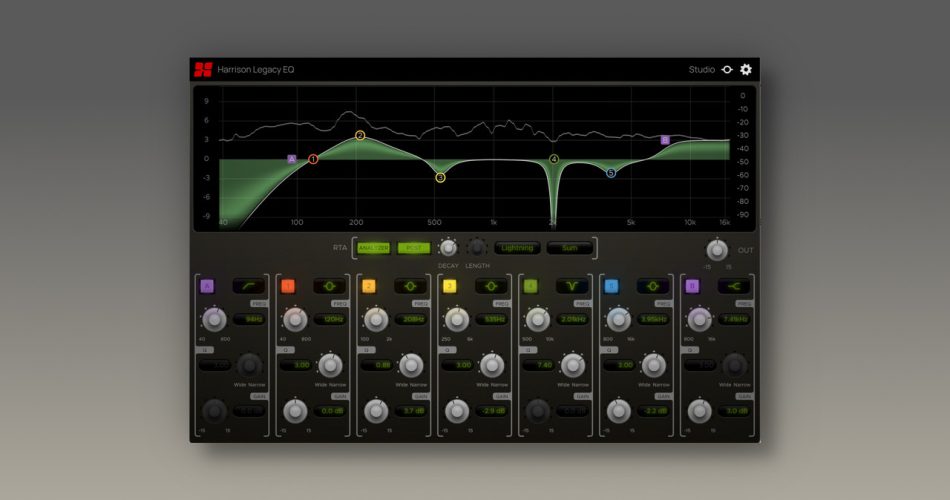Open band 4 notch filter shape selector

coord(572,286)
